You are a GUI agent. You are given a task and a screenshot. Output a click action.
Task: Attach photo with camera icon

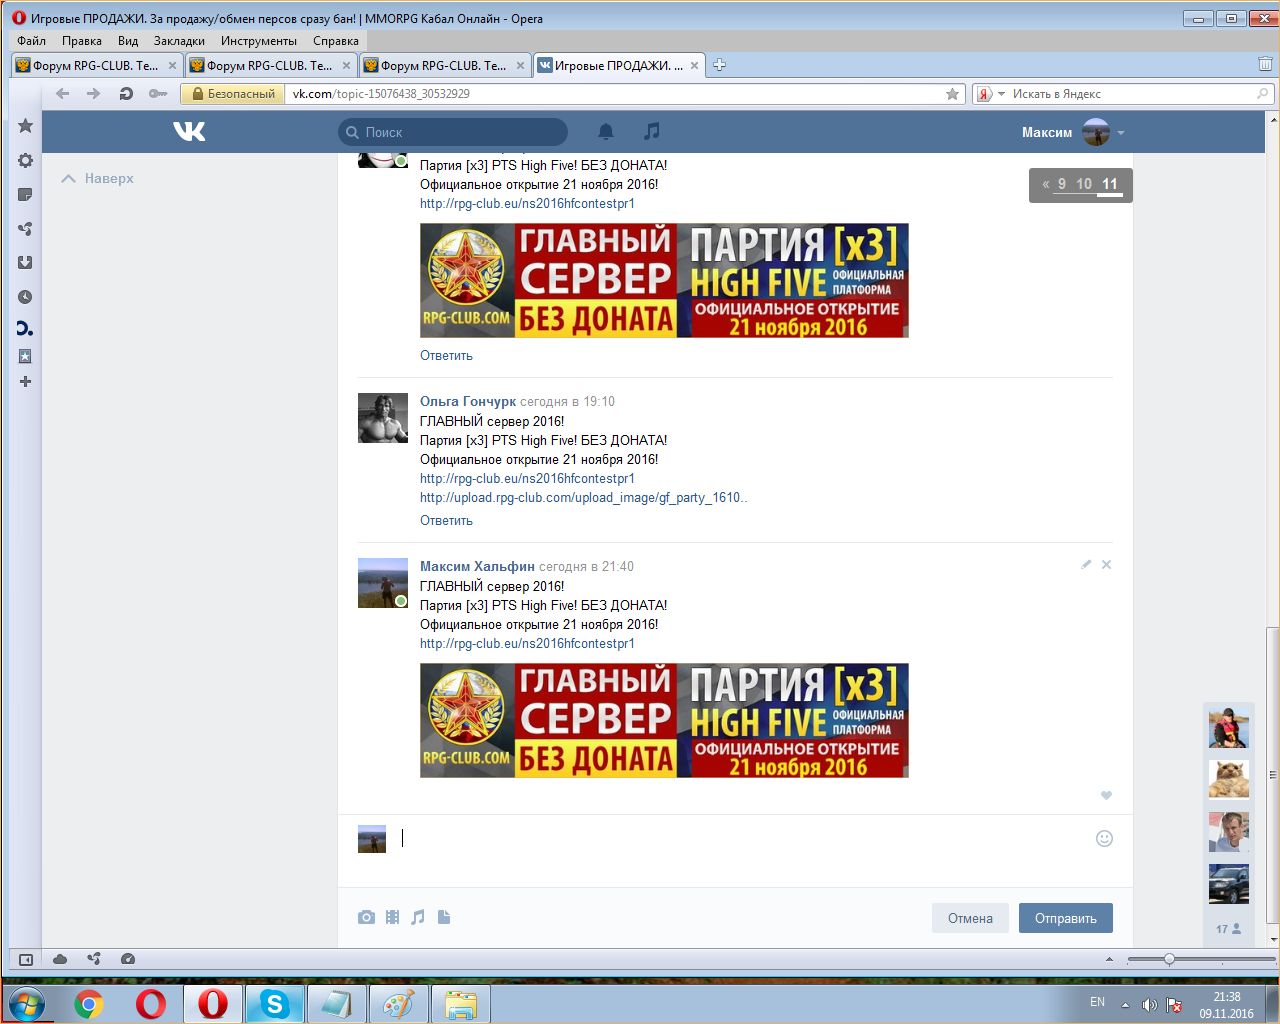click(366, 917)
